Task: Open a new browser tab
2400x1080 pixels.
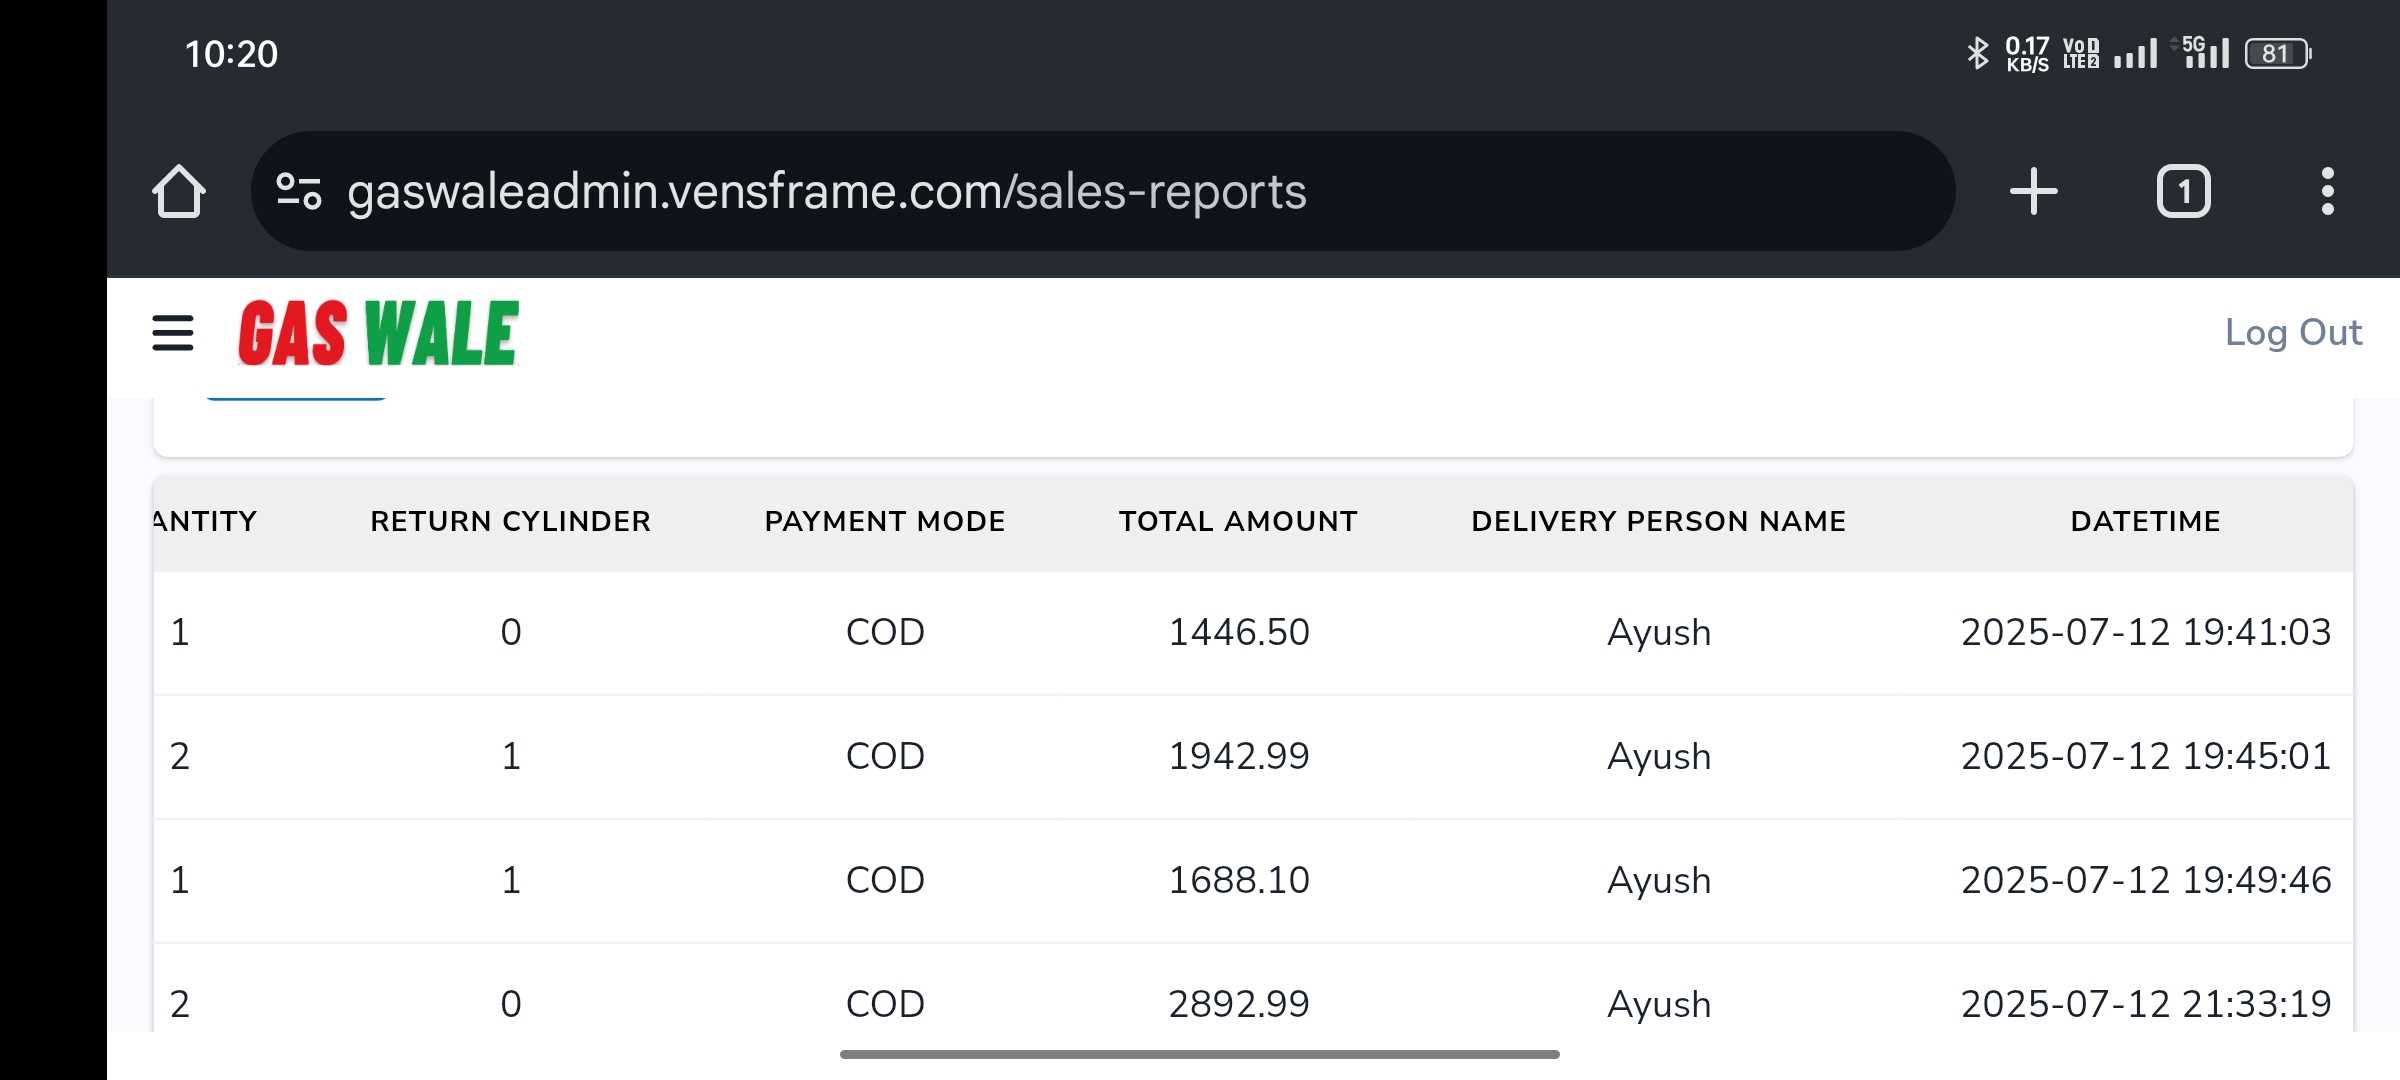Action: pos(2033,191)
